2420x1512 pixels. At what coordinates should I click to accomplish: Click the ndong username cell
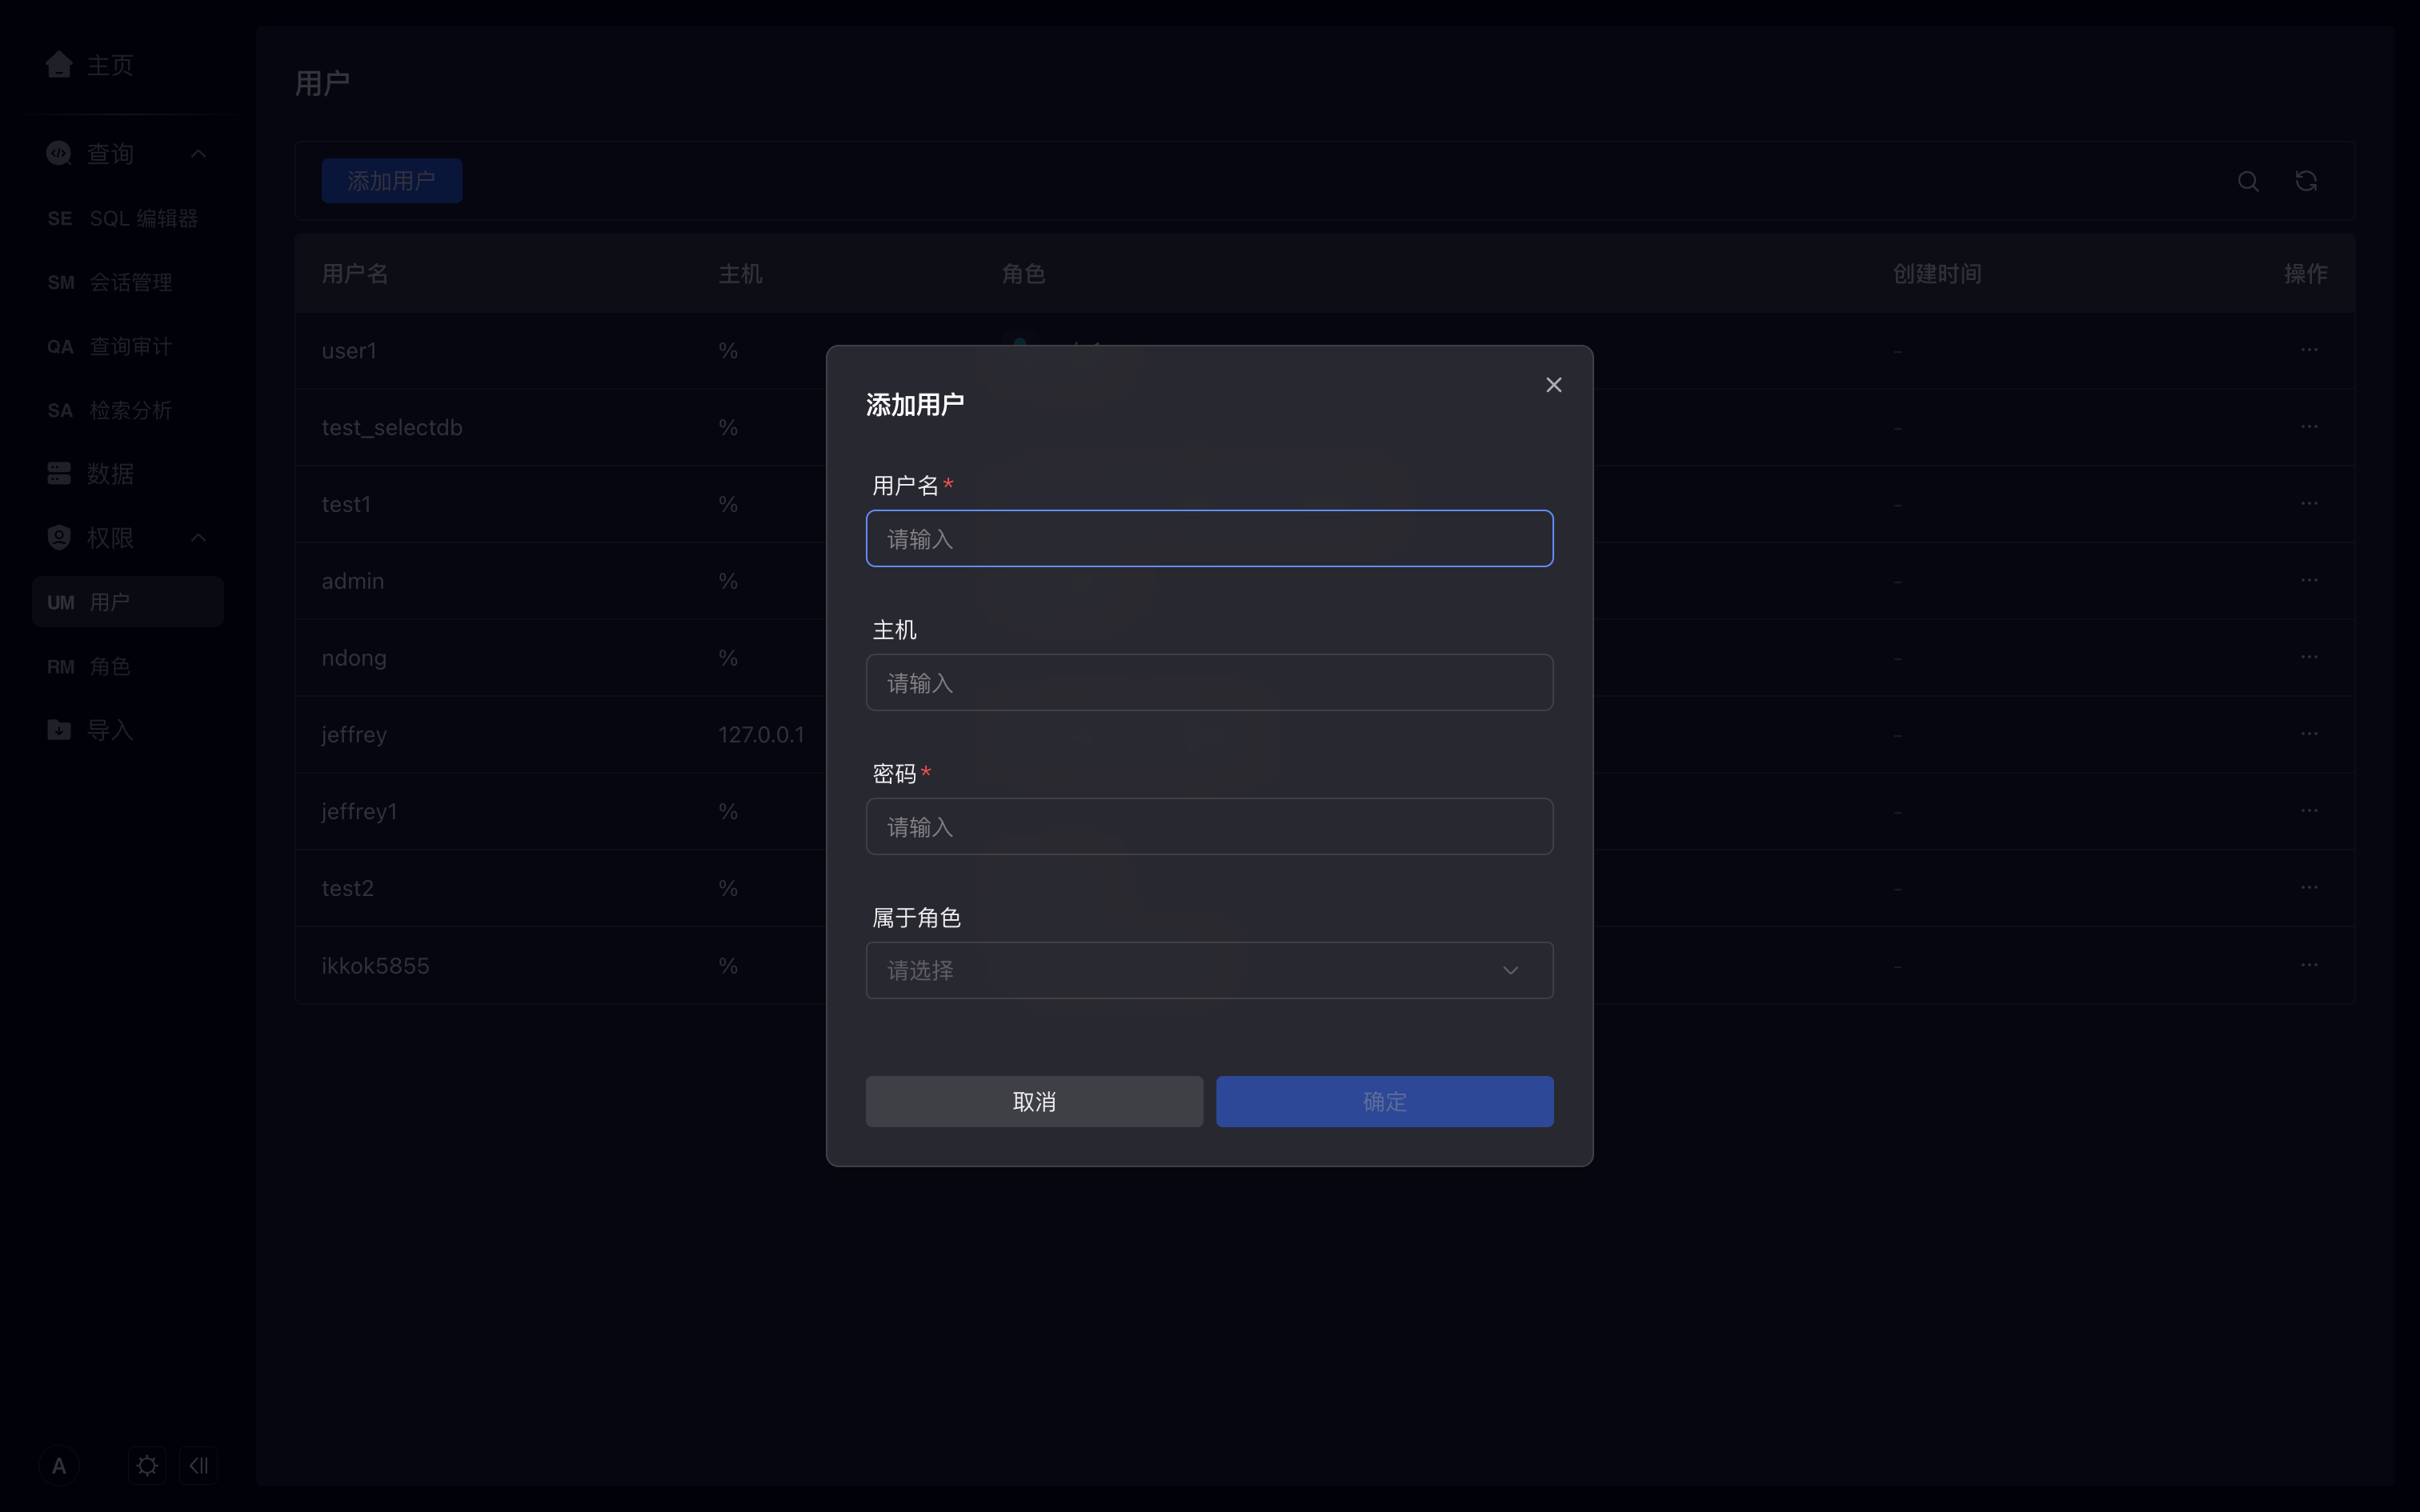point(354,658)
